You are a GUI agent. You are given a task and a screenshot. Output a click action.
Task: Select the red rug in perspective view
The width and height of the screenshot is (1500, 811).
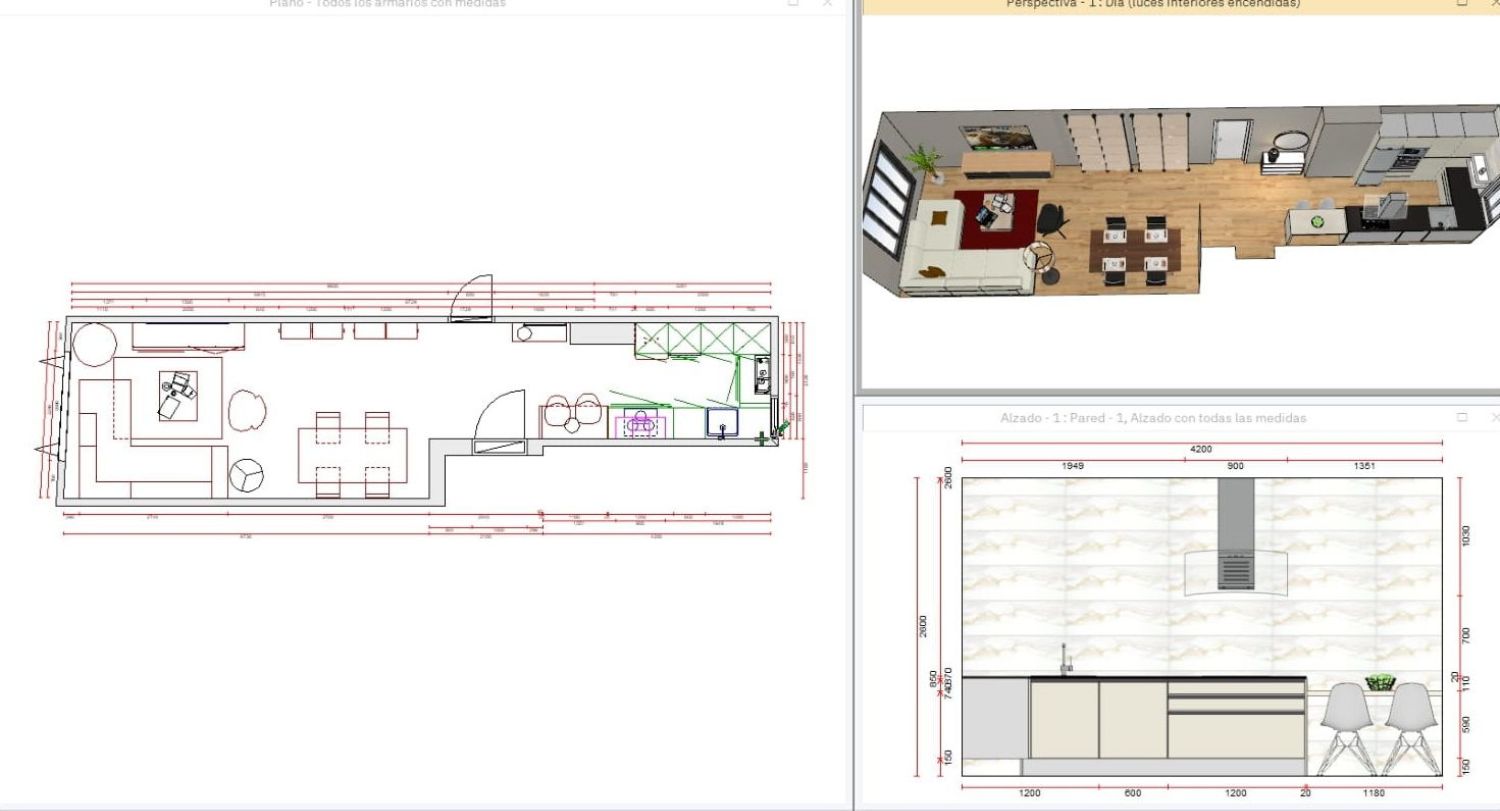(x=990, y=220)
